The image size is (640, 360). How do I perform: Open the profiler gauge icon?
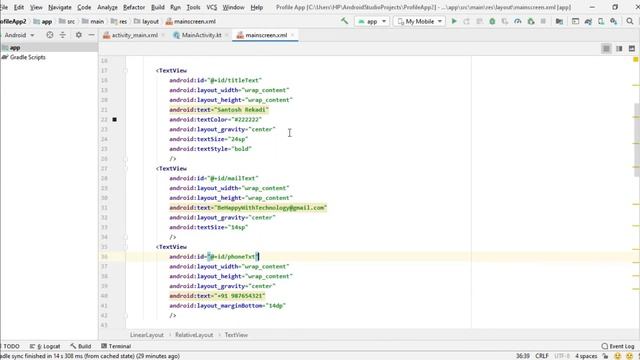(x=518, y=21)
